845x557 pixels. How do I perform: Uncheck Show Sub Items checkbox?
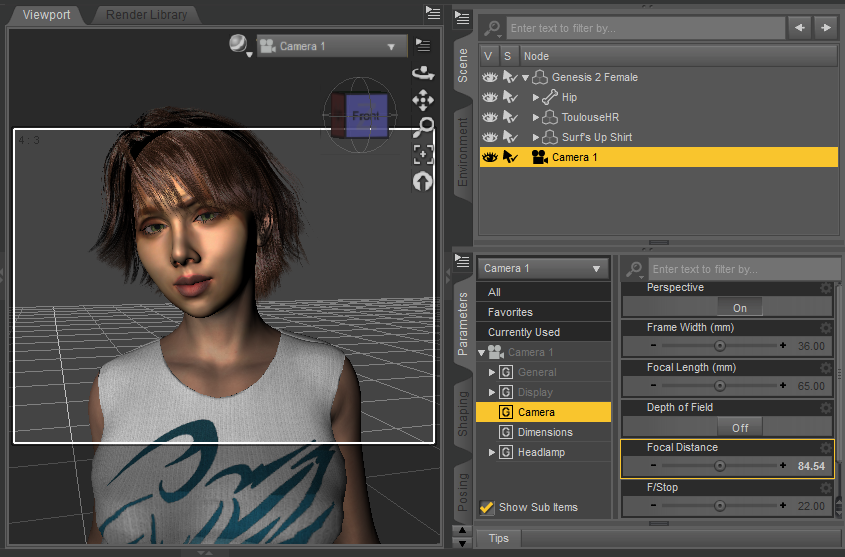pos(487,507)
